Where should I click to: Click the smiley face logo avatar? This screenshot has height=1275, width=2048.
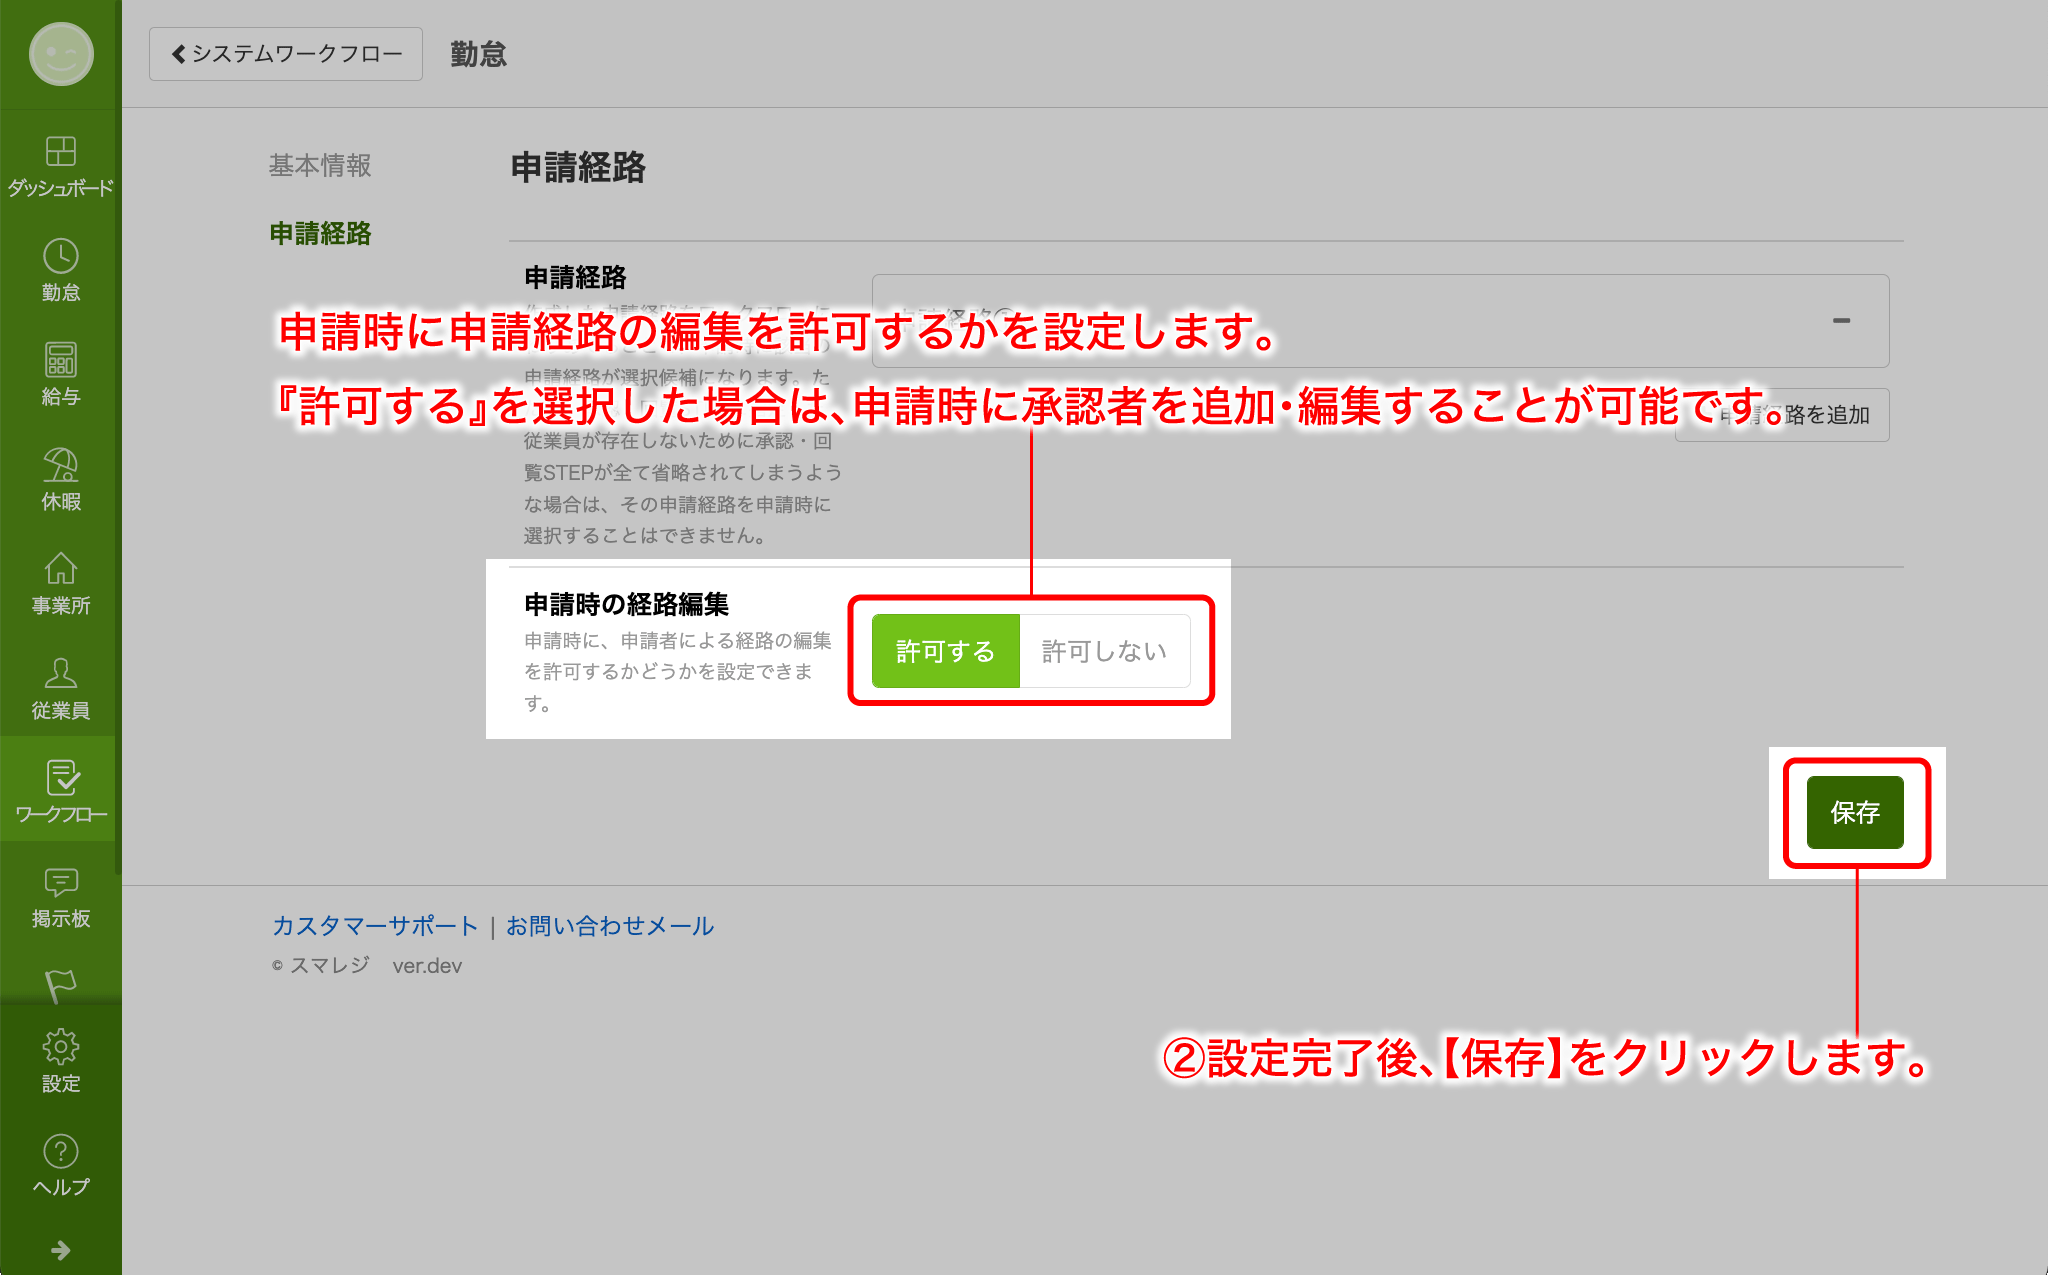coord(61,54)
